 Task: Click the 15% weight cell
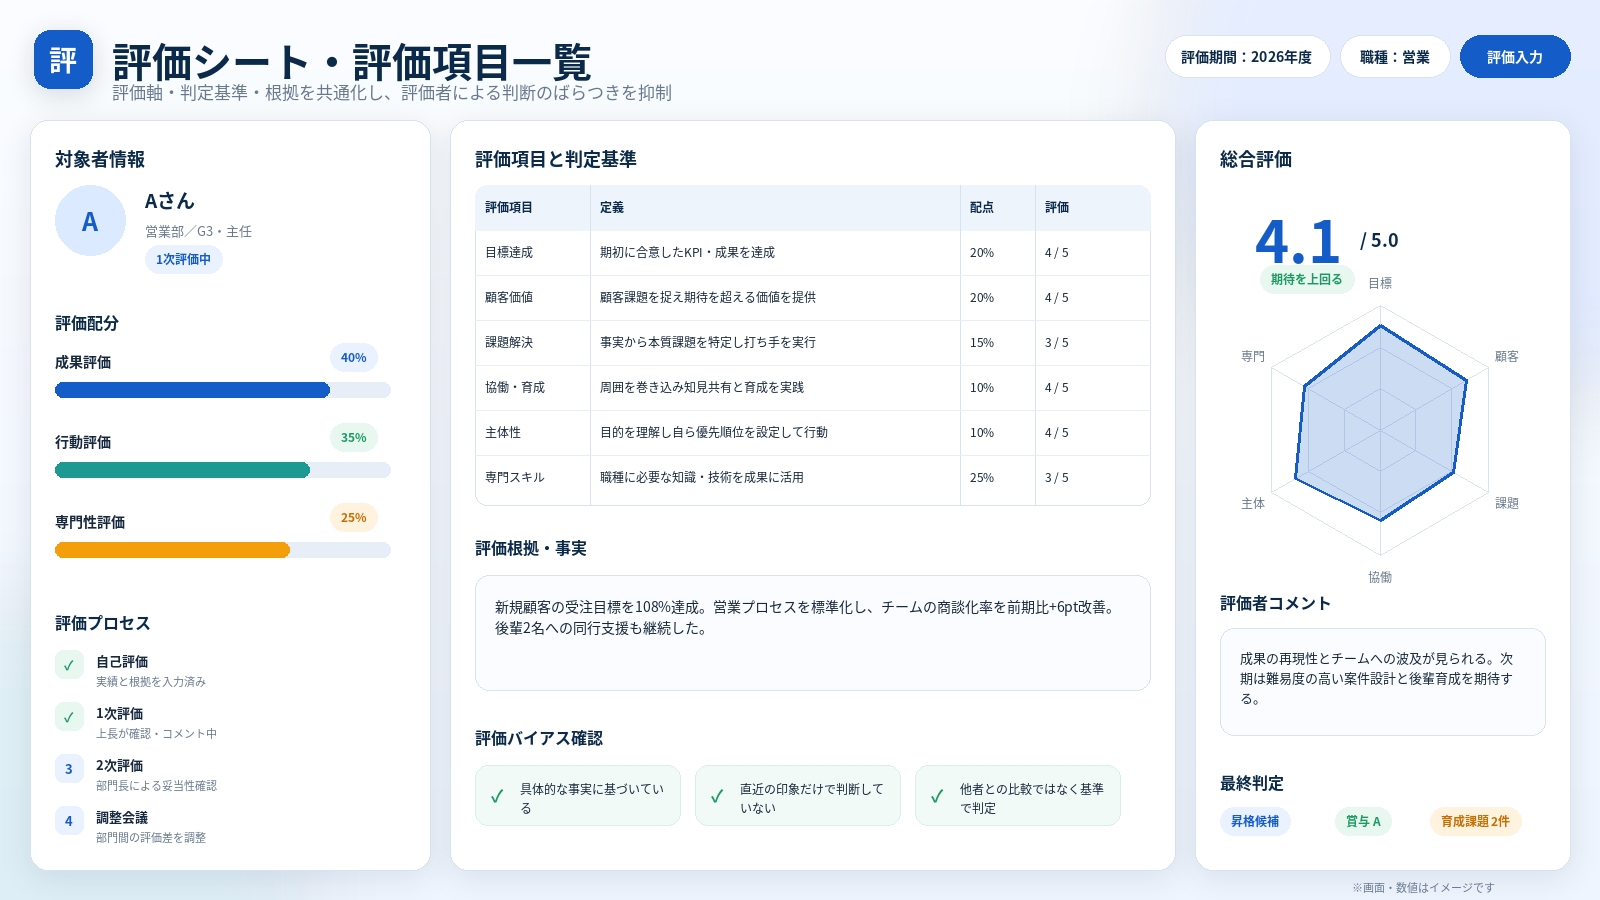[x=982, y=343]
